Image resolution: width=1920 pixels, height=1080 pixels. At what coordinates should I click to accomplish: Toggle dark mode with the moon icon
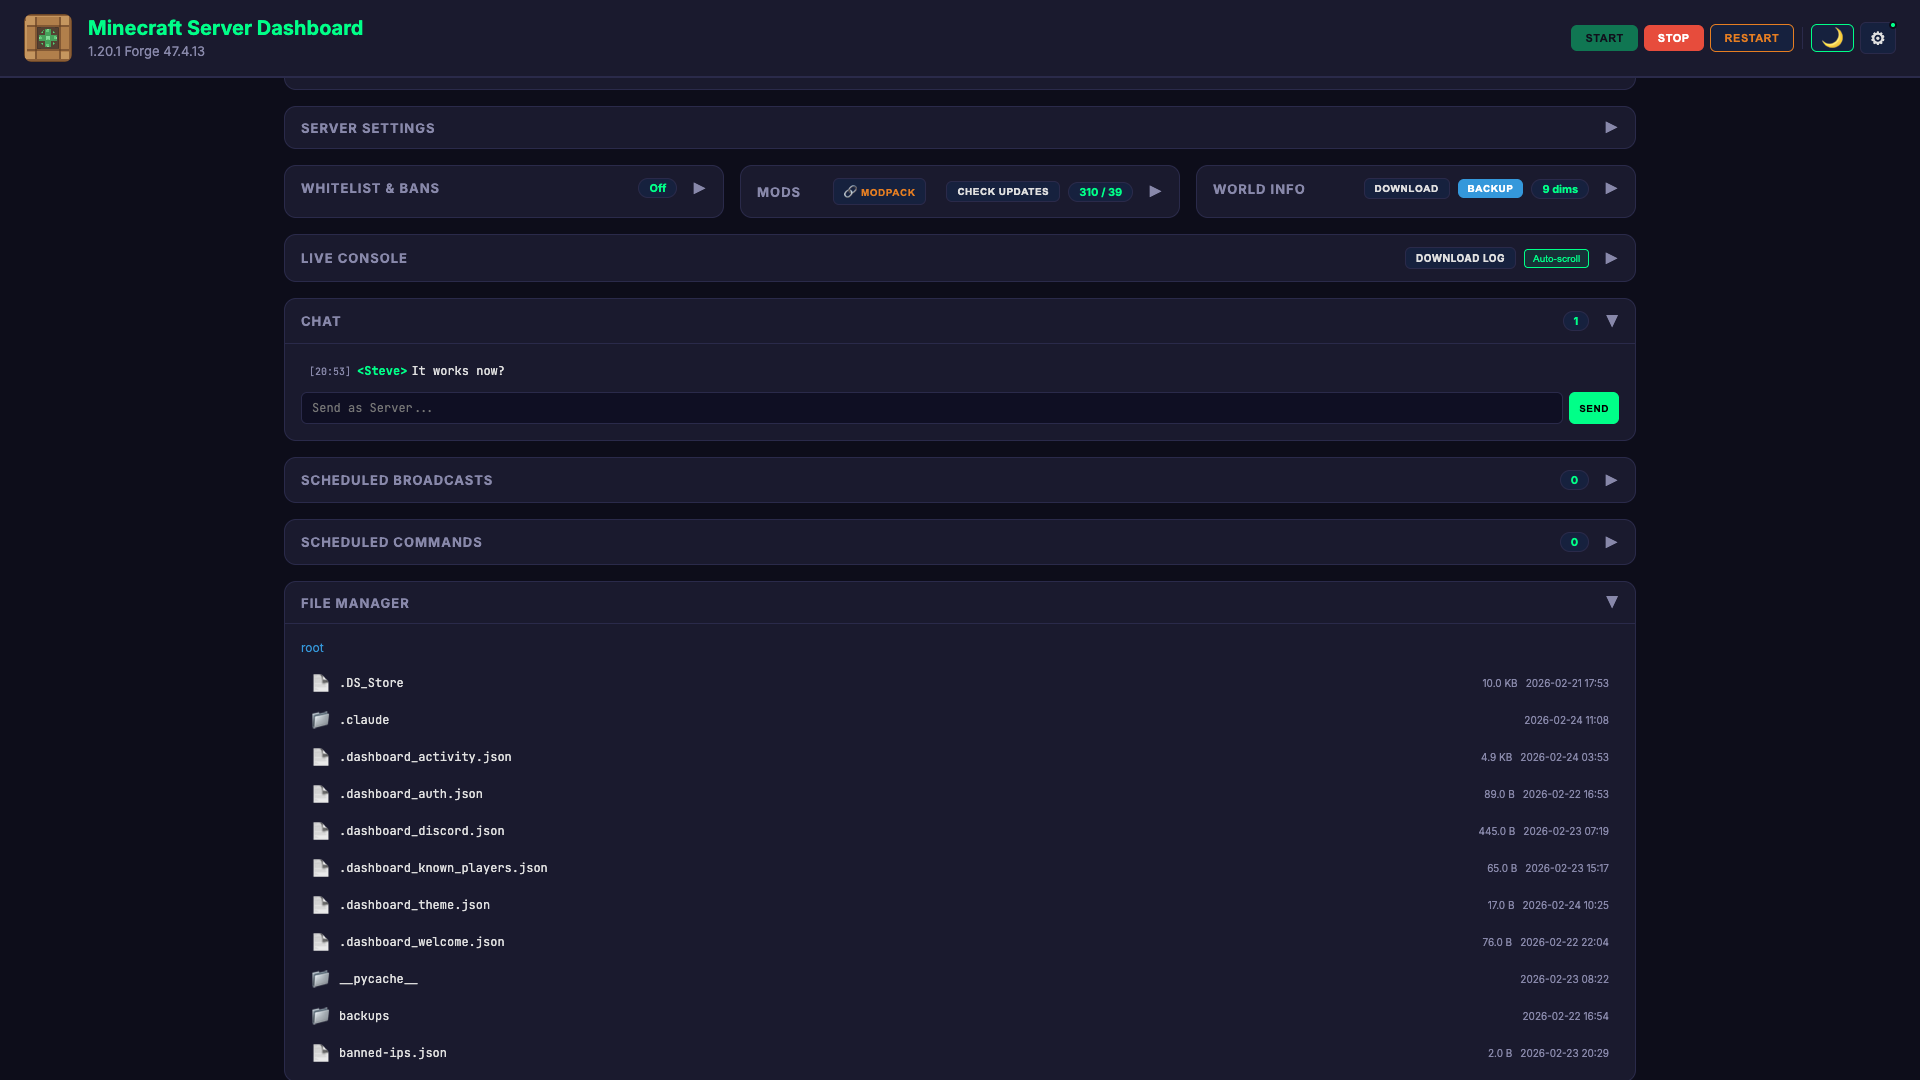pos(1831,38)
